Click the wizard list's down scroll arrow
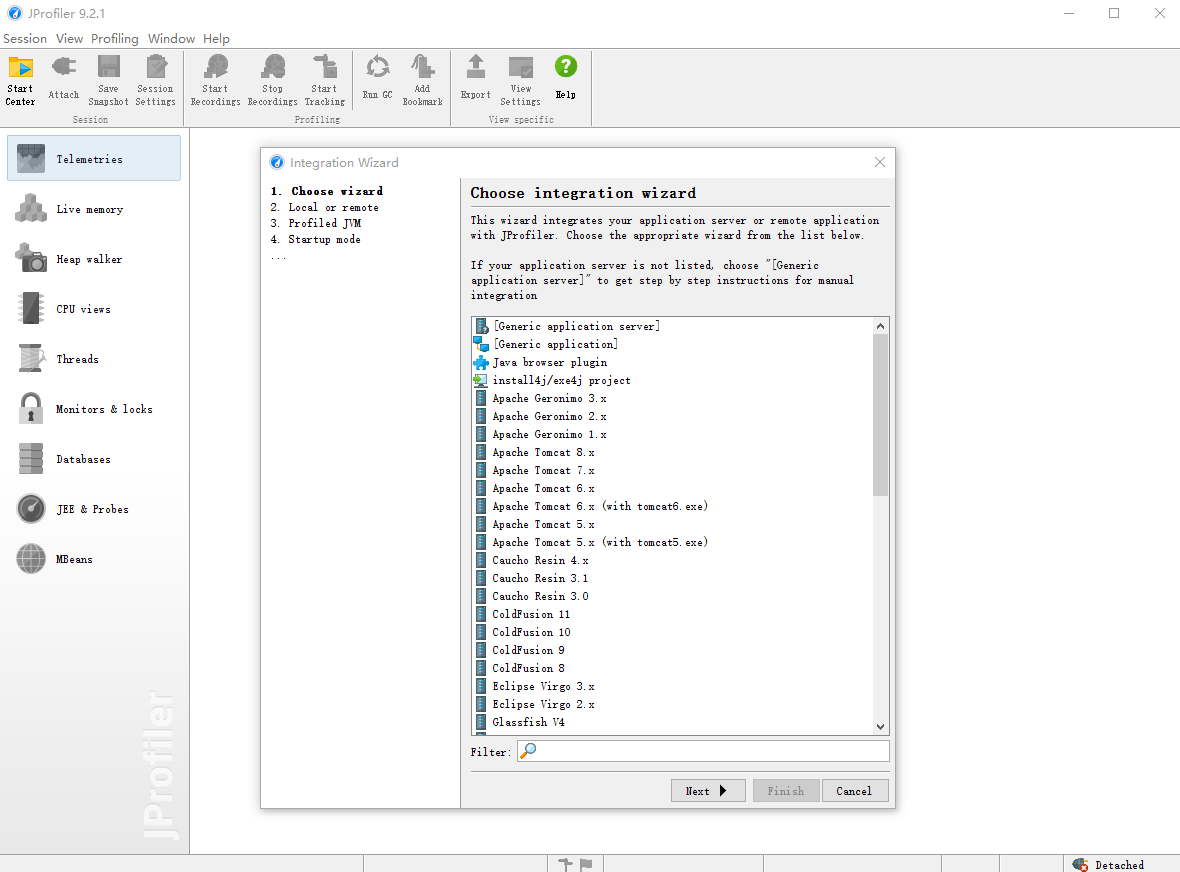 coord(880,727)
